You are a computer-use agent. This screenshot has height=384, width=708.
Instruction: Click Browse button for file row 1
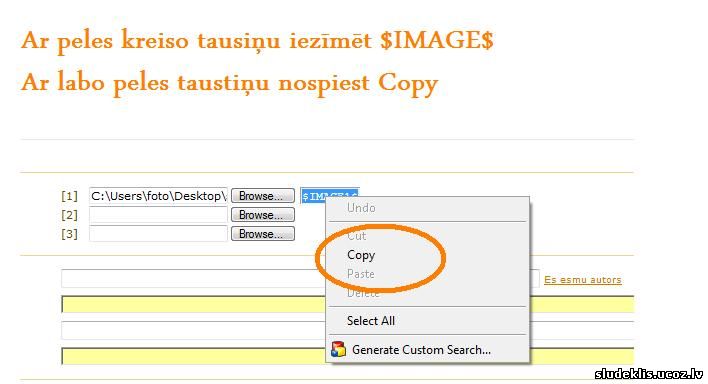263,196
